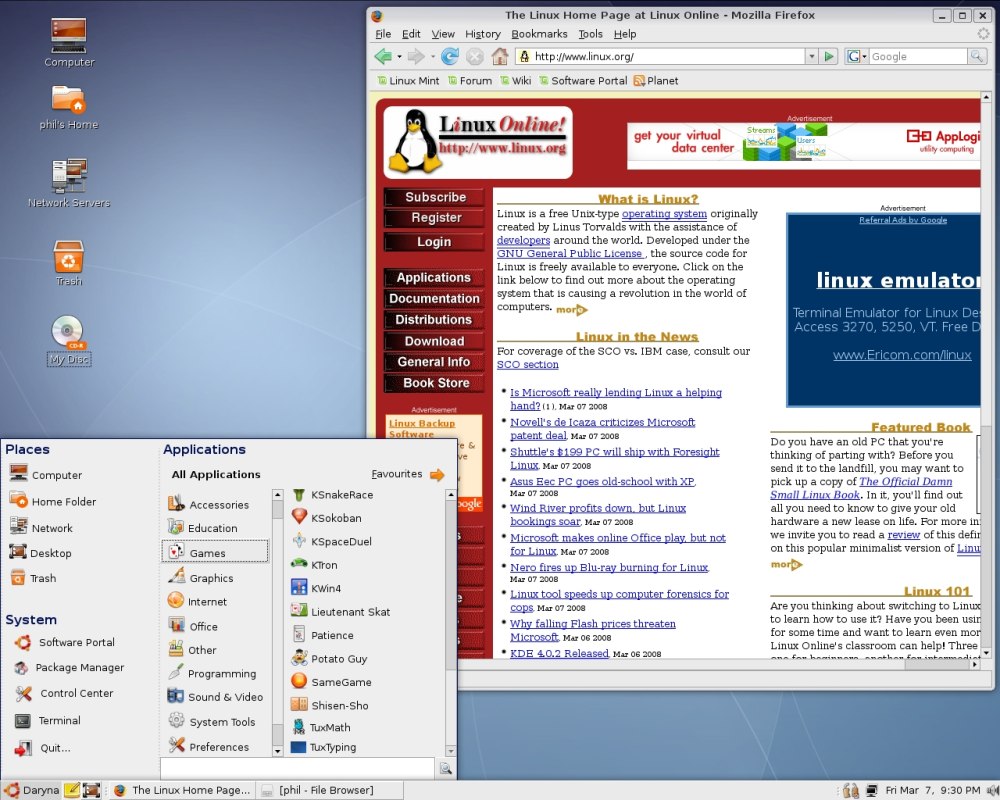This screenshot has width=1000, height=800.
Task: Open the Bookmarks menu in Firefox
Action: (x=539, y=34)
